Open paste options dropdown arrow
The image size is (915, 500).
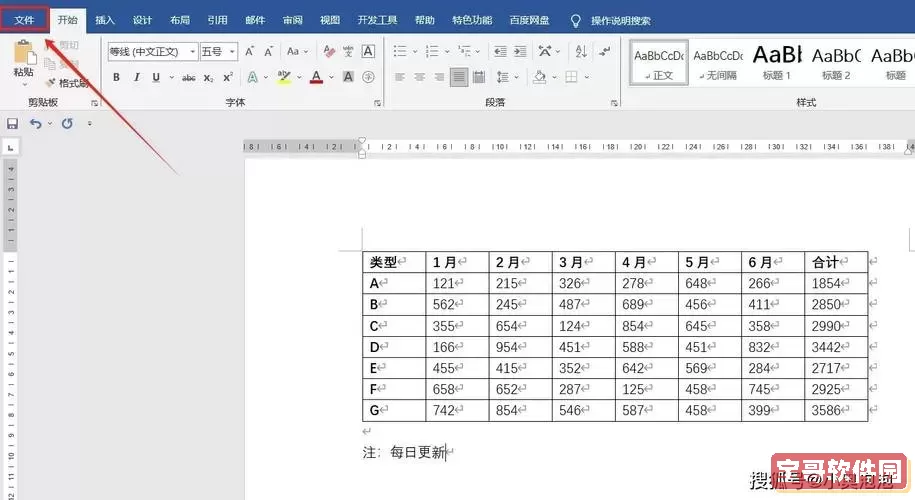pyautogui.click(x=24, y=85)
